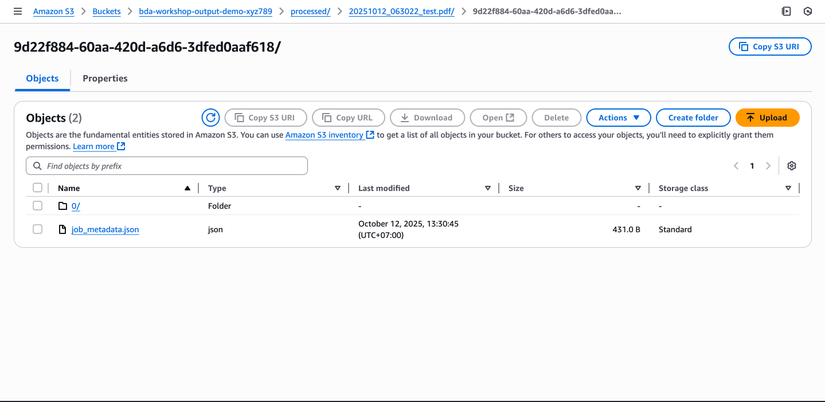Click the October 12, 2025 date cell
Viewport: 825px width, 402px height.
point(408,229)
